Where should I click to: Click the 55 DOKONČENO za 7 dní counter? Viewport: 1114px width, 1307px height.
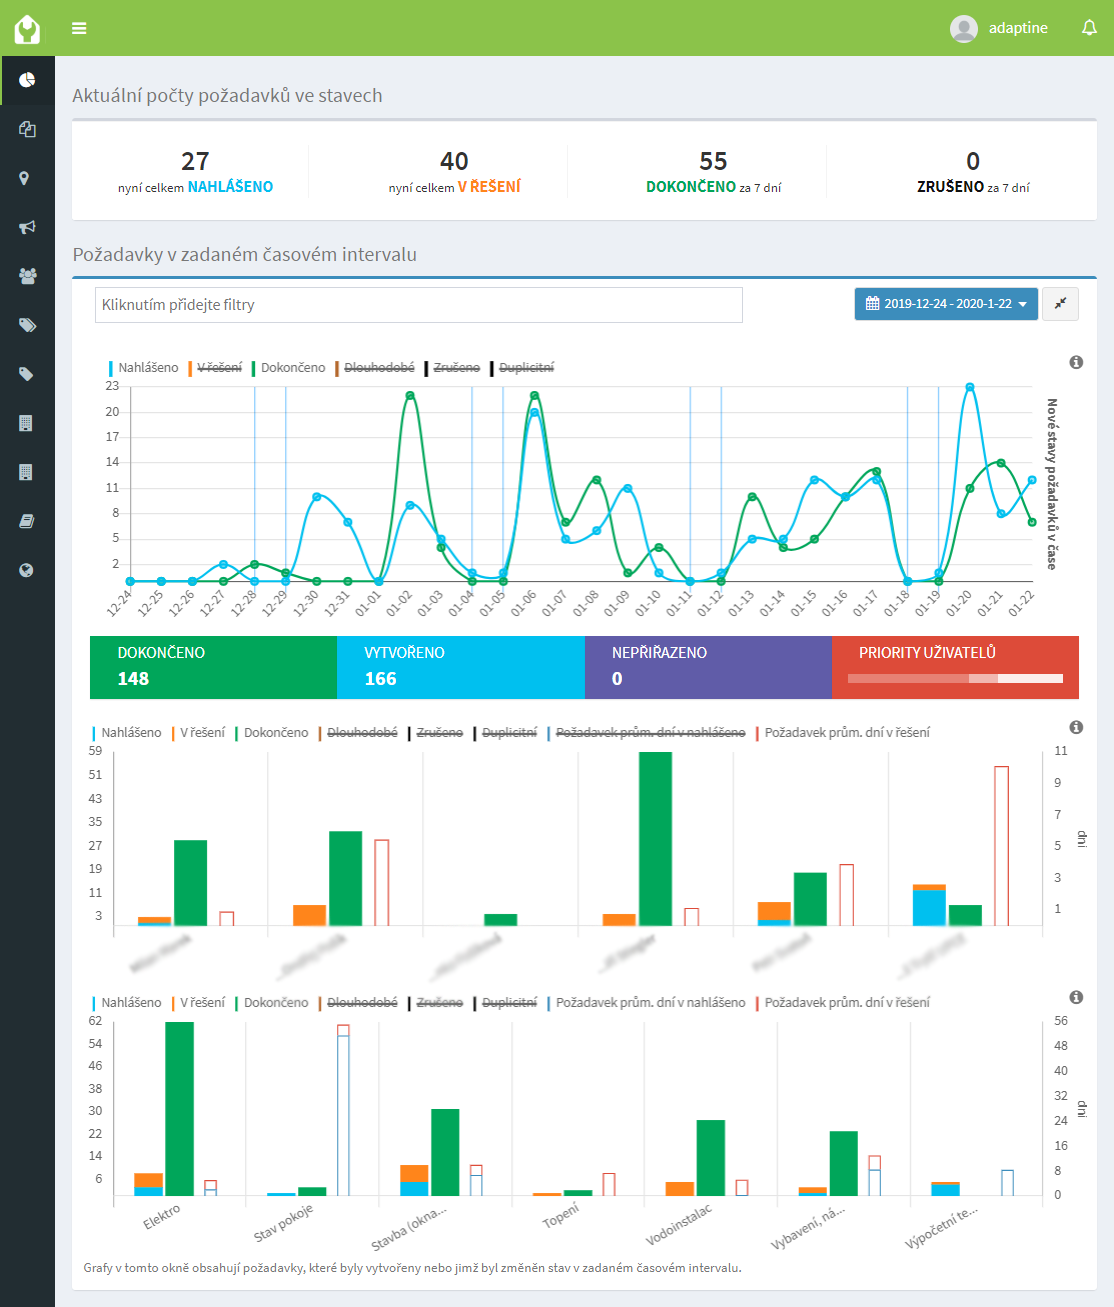click(711, 170)
